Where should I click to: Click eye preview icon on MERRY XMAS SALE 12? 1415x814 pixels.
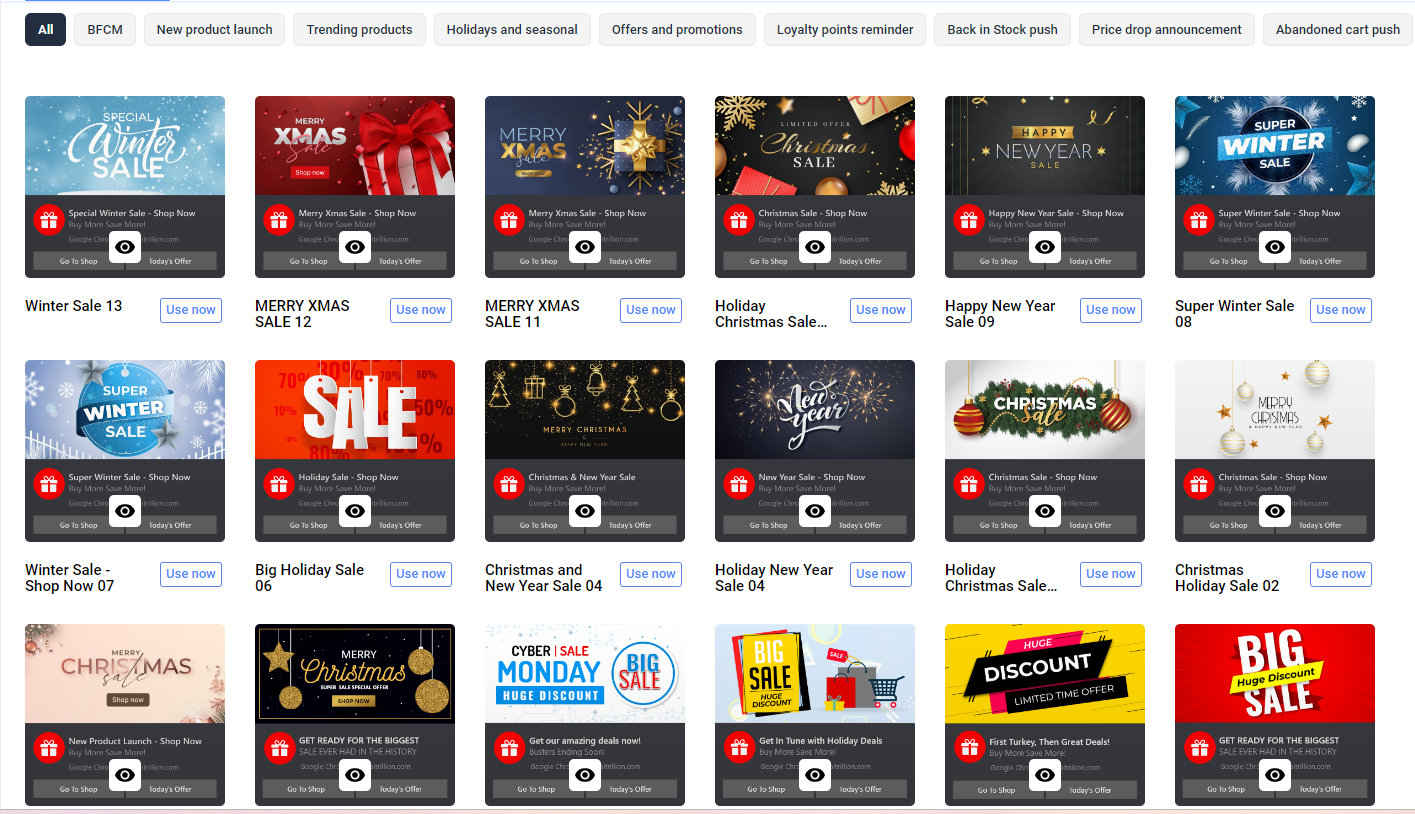pos(355,247)
